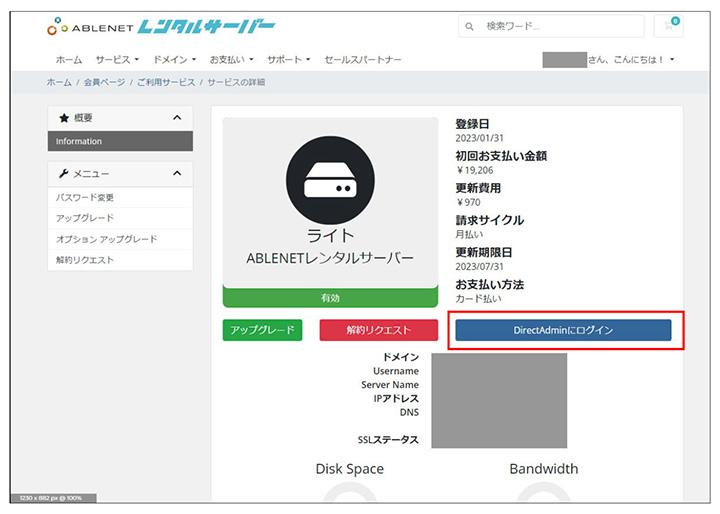The height and width of the screenshot is (514, 720).
Task: Click the wrench icon beside メニュー
Action: 64,174
